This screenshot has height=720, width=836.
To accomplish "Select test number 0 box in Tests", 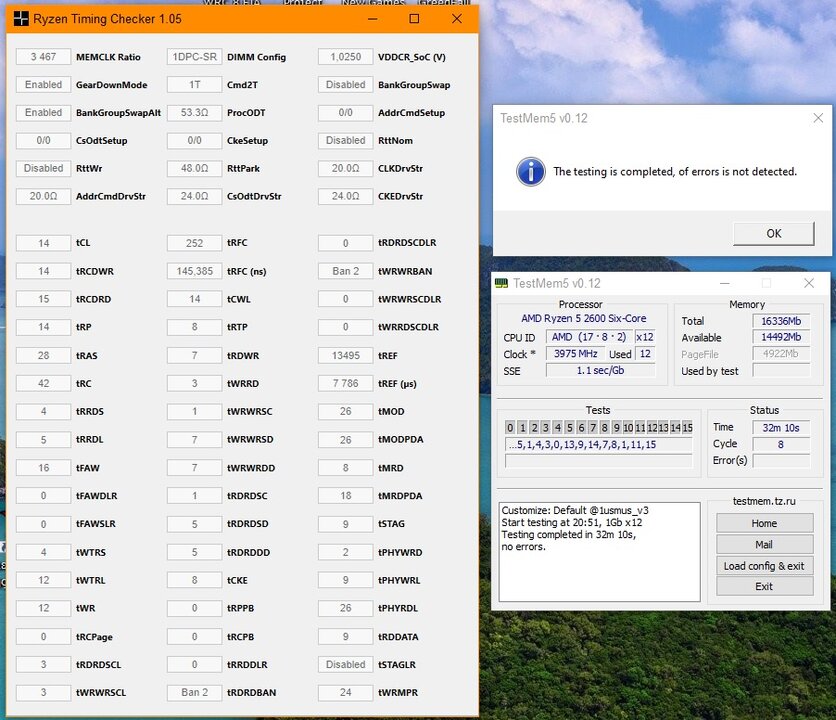I will click(x=510, y=427).
